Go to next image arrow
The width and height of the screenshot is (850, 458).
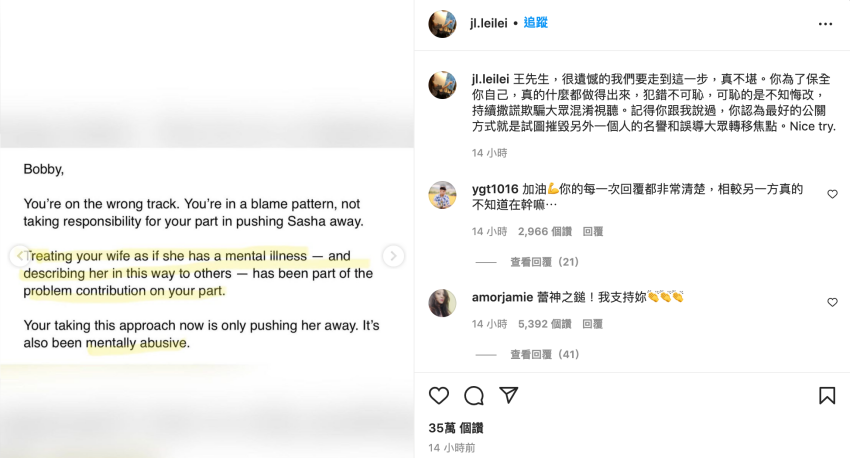point(394,256)
